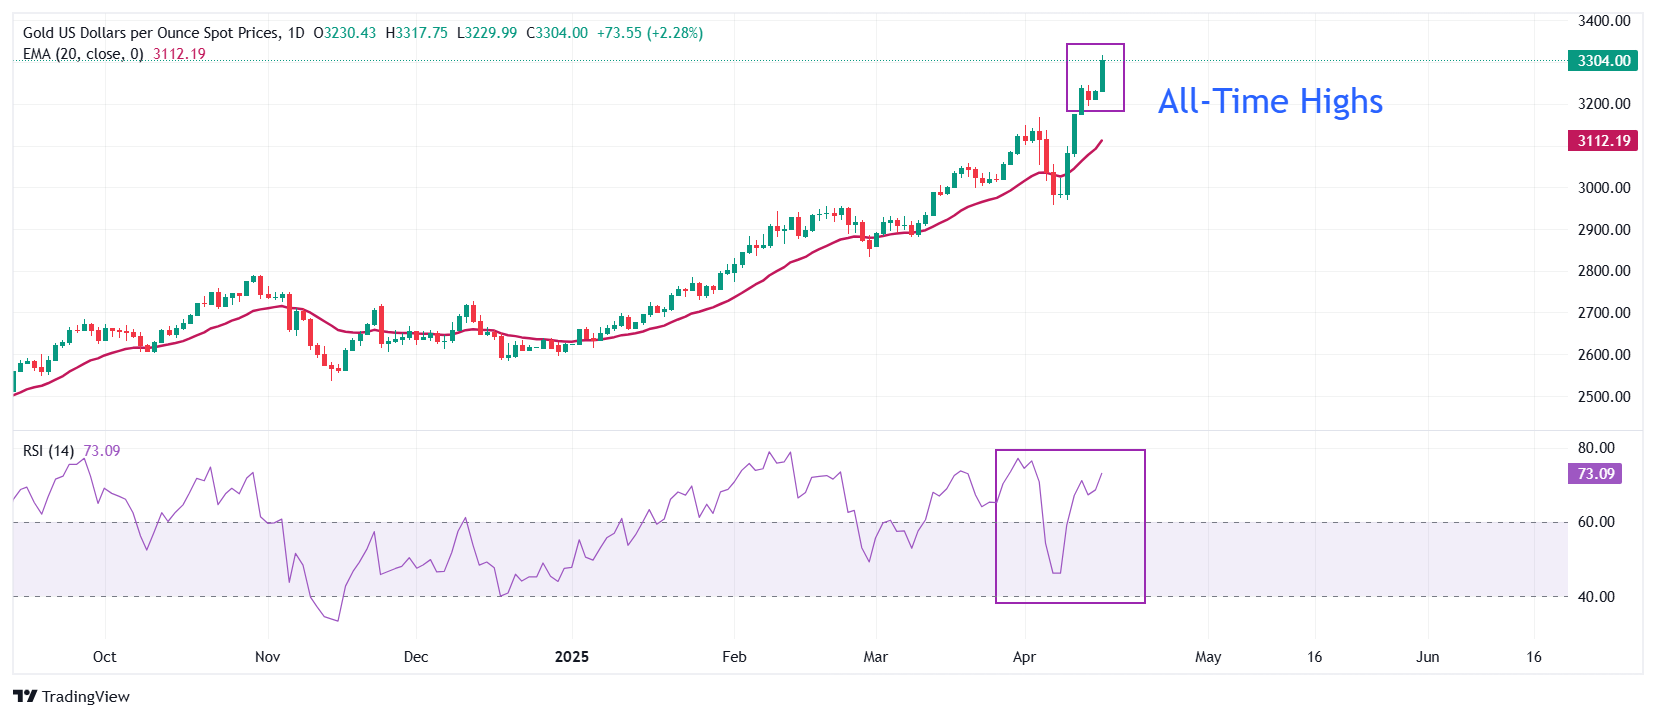Click the Jun label on the time axis
The width and height of the screenshot is (1656, 718).
tap(1427, 657)
